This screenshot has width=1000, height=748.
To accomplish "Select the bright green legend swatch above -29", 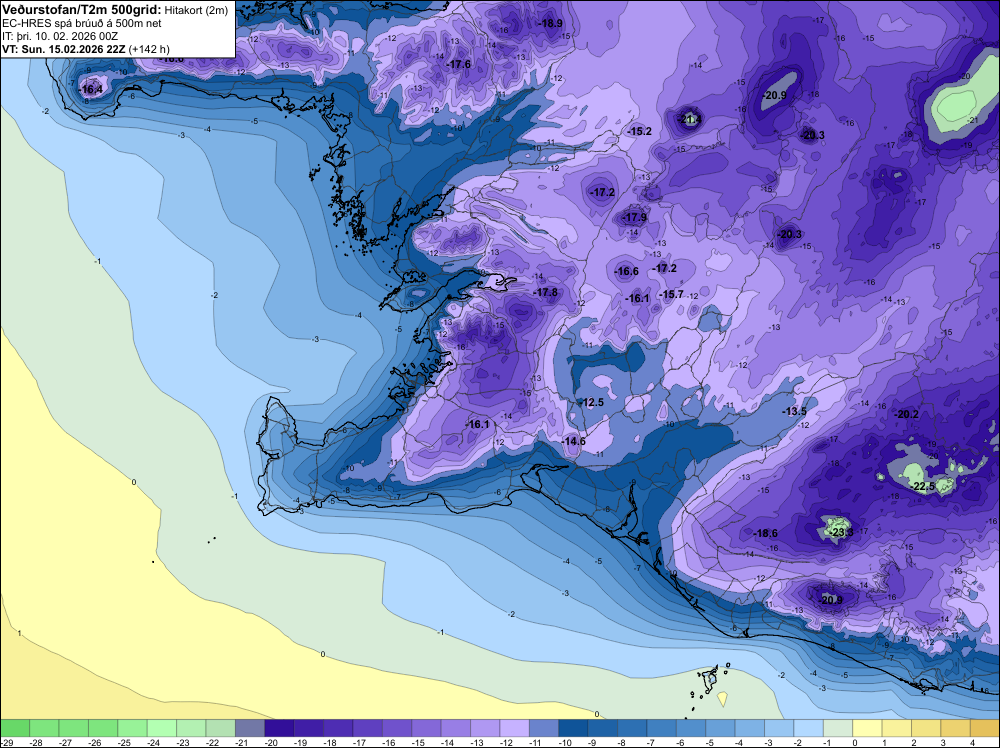I will [x=15, y=728].
